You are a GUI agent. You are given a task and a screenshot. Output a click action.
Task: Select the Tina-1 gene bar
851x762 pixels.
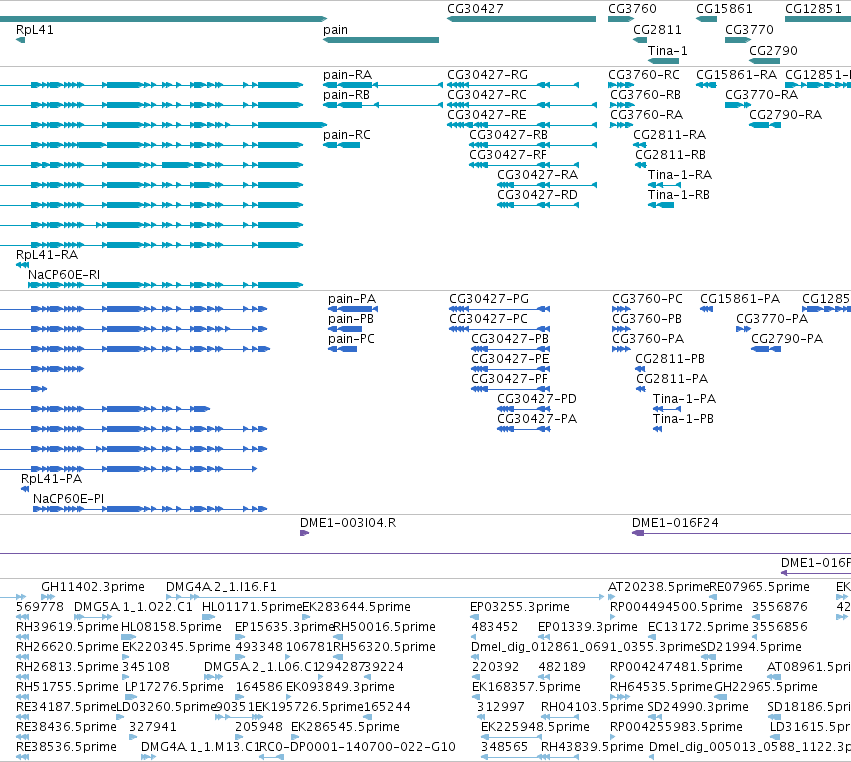(x=663, y=60)
